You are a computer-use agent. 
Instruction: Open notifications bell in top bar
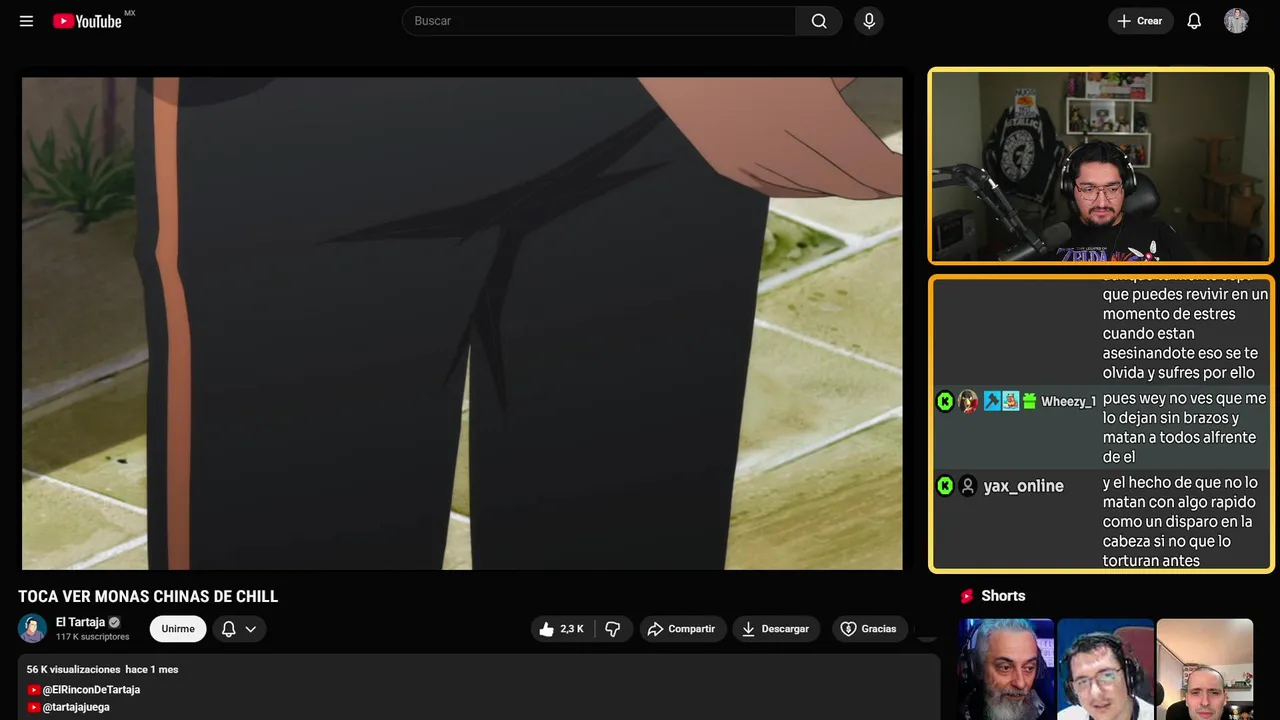(1194, 21)
